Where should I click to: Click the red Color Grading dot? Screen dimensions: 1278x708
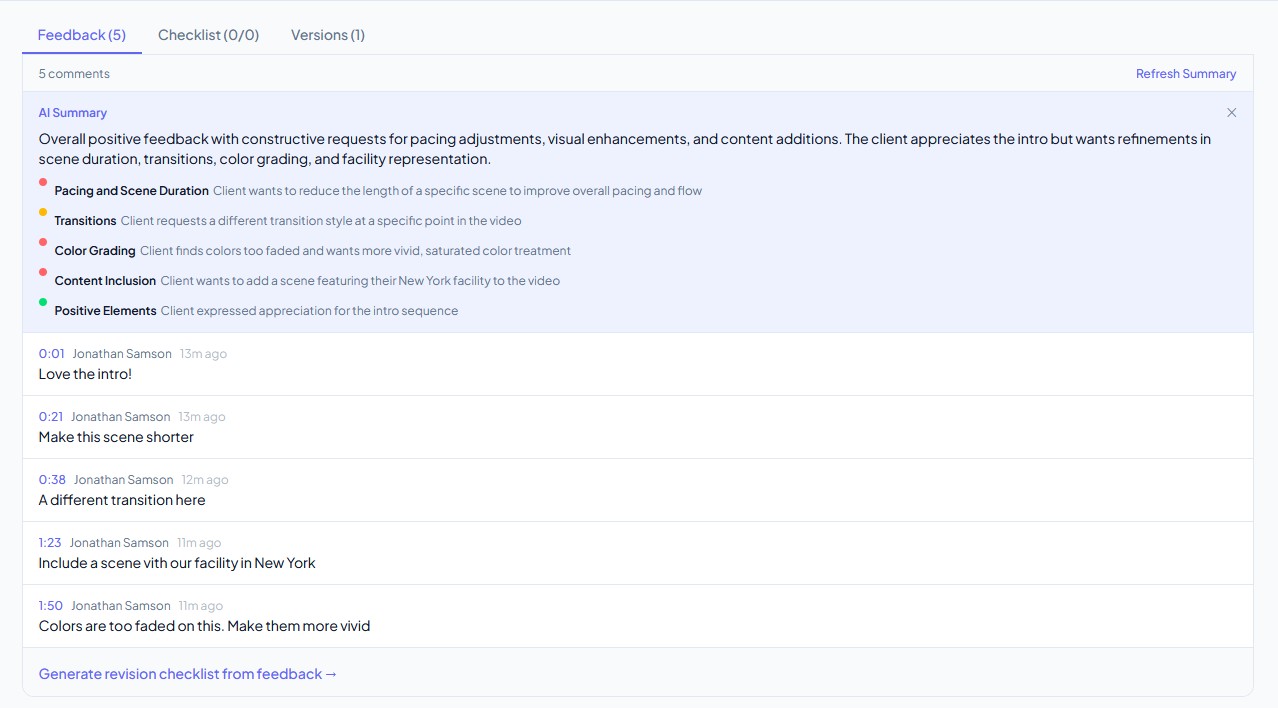[x=43, y=242]
